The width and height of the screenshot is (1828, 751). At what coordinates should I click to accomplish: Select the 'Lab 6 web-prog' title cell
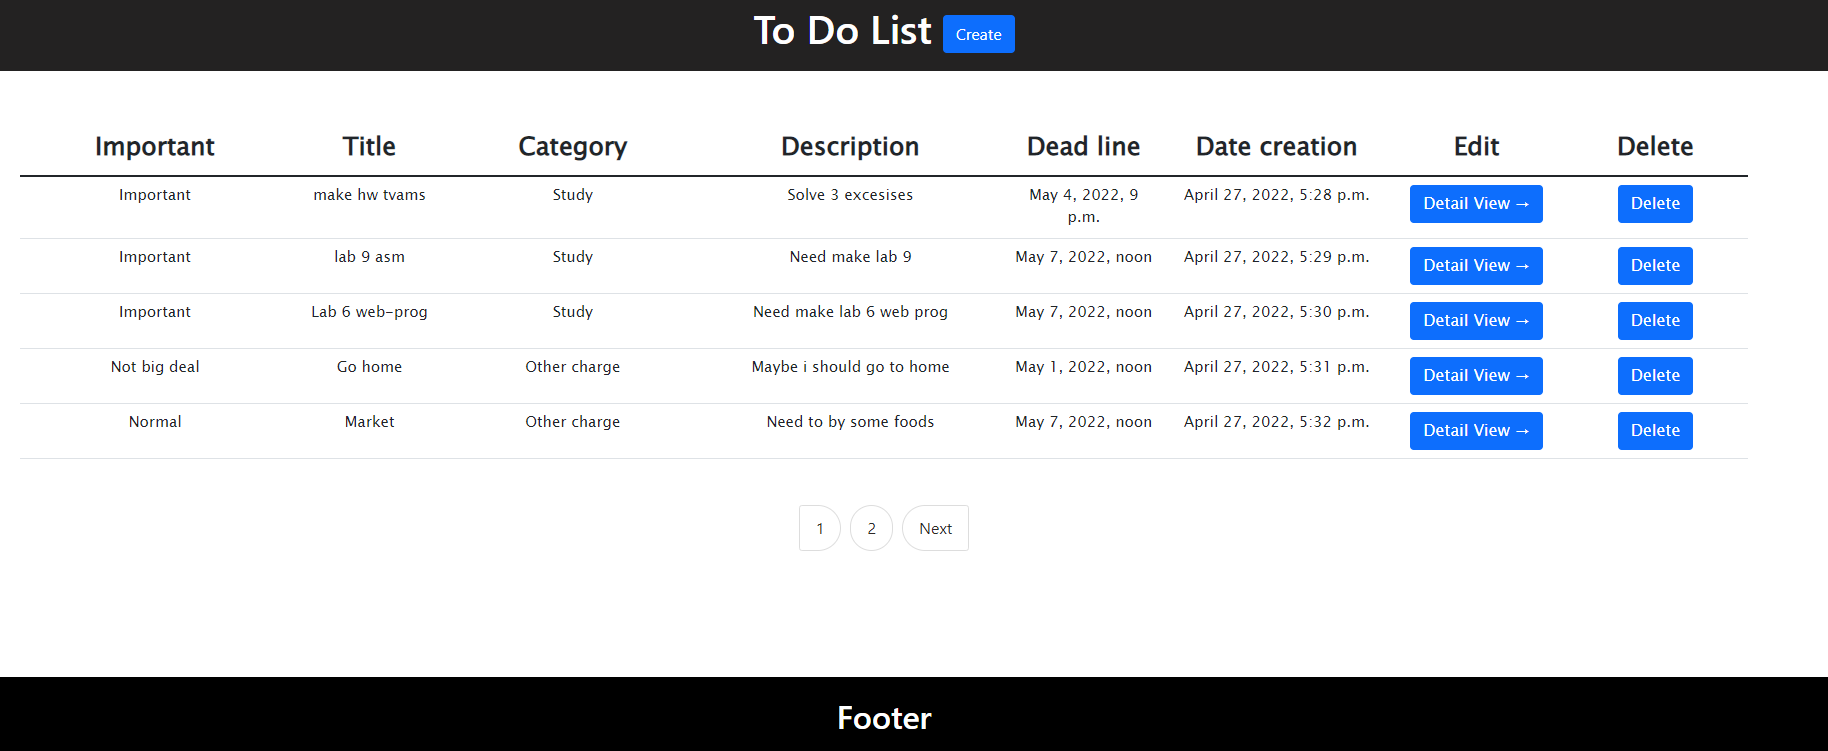pos(369,312)
